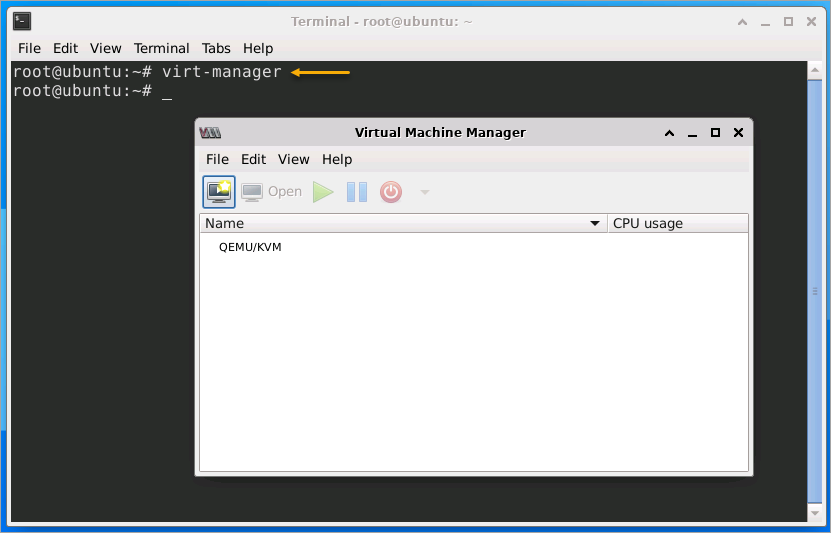
Task: Click the Terminal scrollbar up arrow
Action: 815,70
